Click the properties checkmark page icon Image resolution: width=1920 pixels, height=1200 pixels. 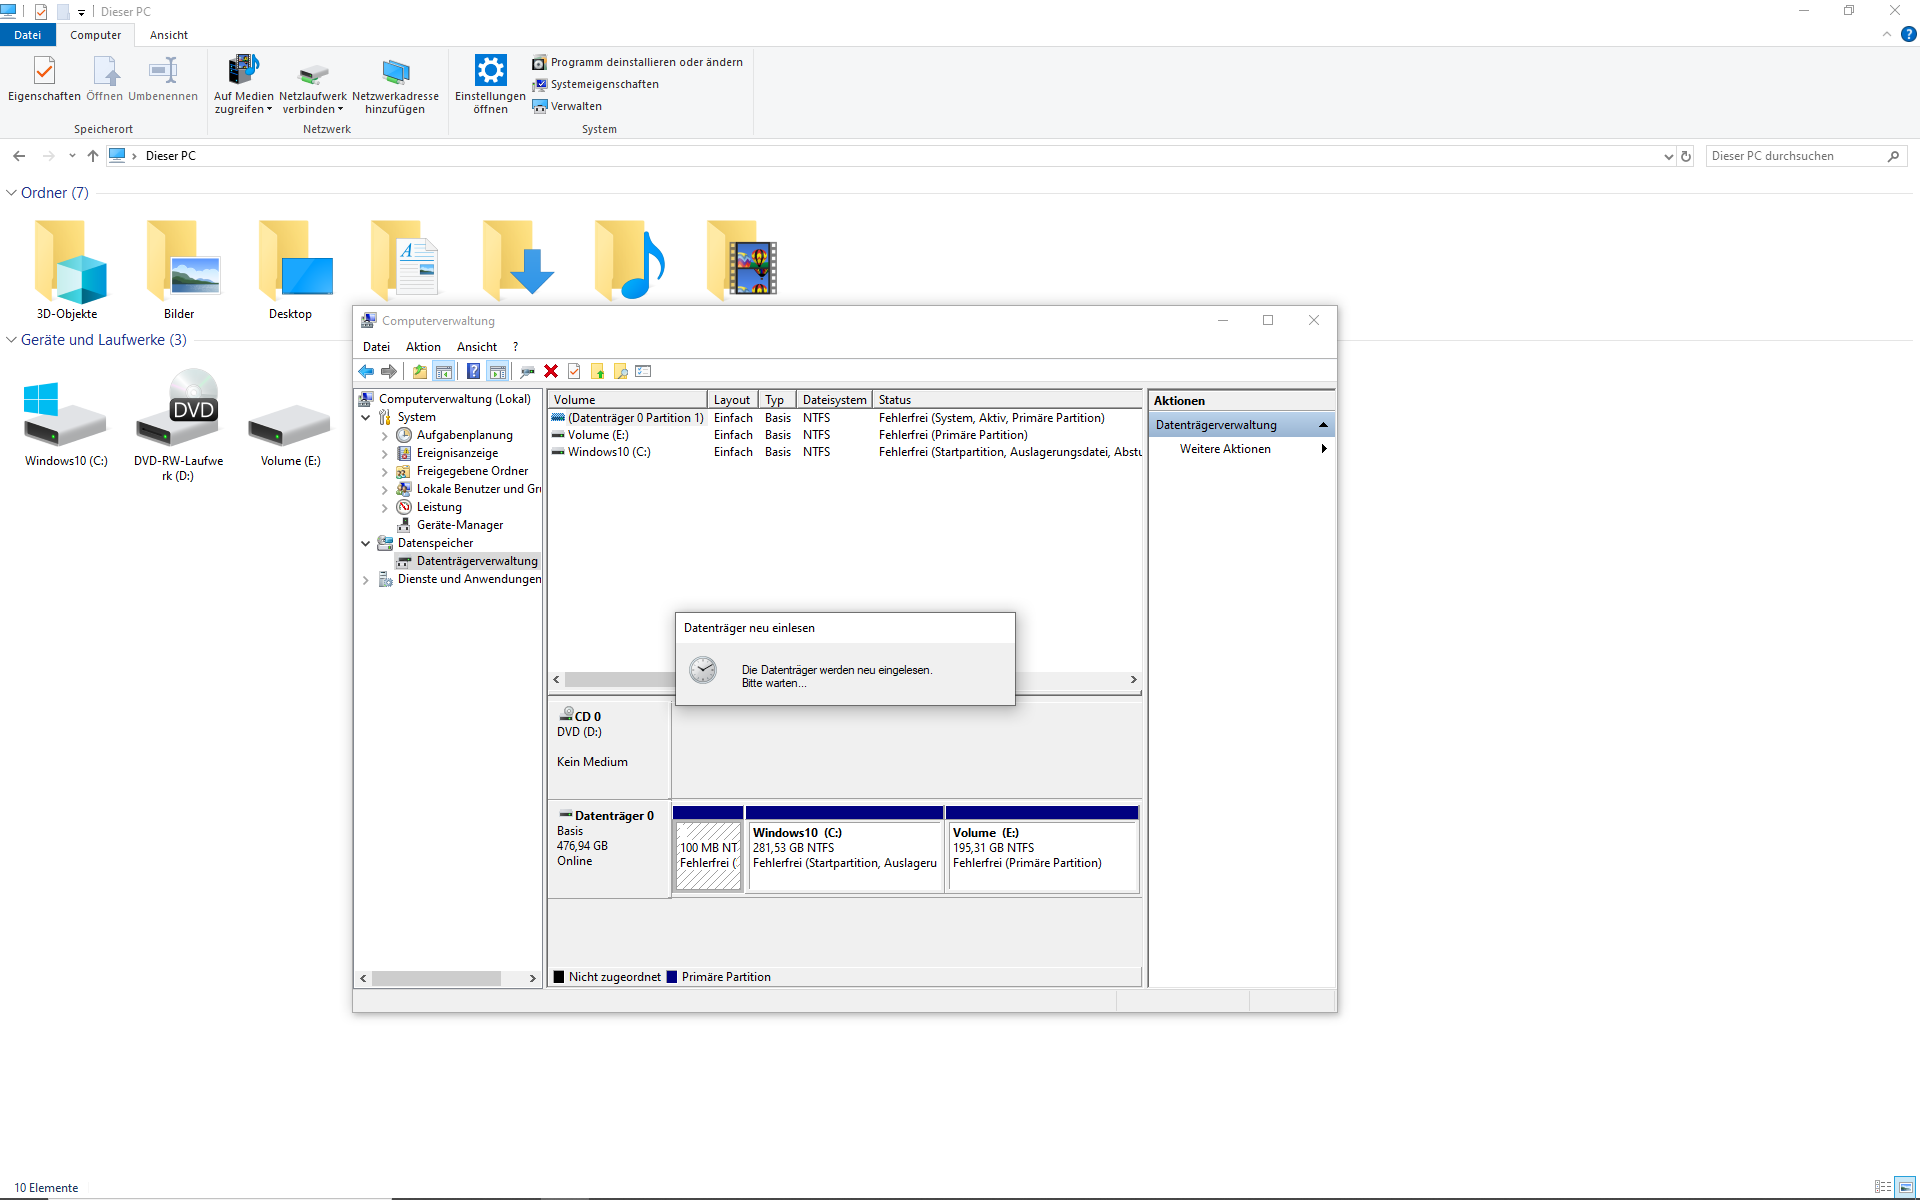[x=574, y=372]
